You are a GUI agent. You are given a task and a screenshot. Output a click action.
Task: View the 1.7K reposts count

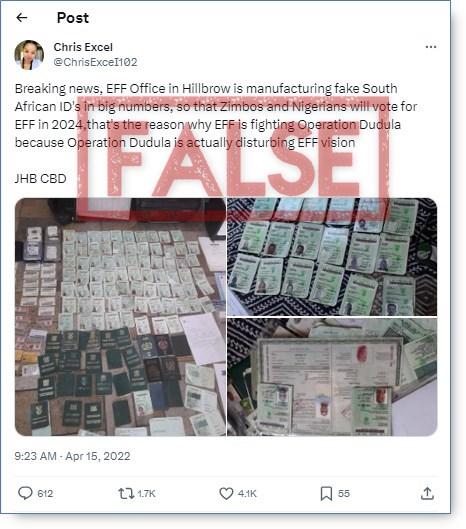click(x=146, y=494)
